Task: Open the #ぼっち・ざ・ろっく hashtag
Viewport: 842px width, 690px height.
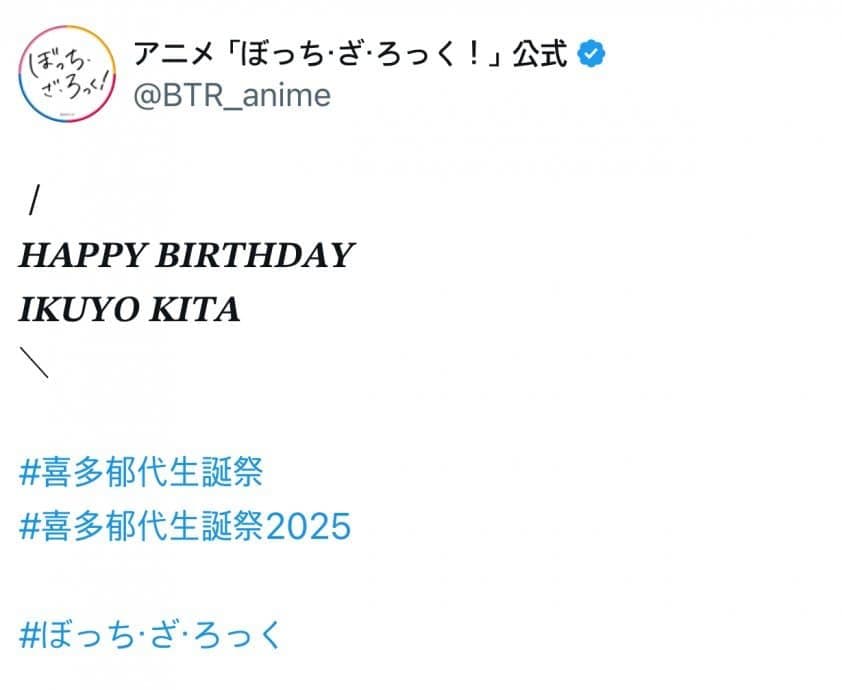Action: (152, 634)
